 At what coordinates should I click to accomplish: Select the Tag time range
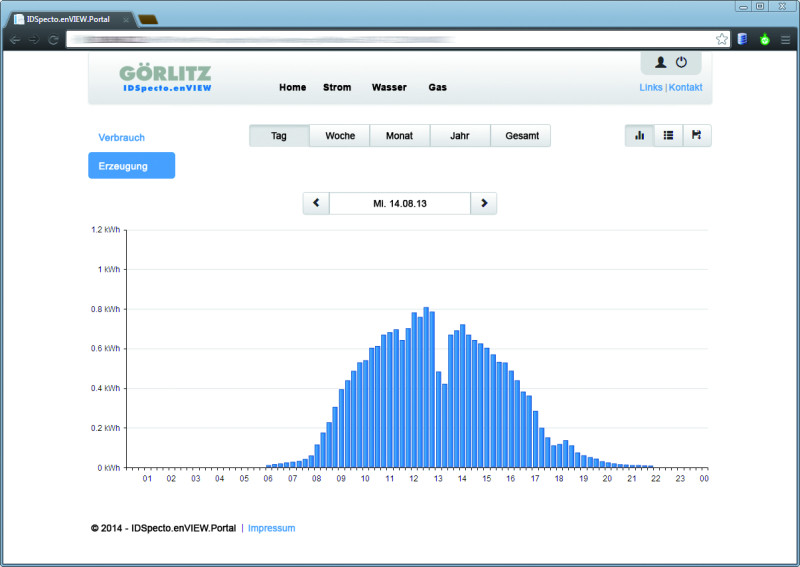point(279,136)
